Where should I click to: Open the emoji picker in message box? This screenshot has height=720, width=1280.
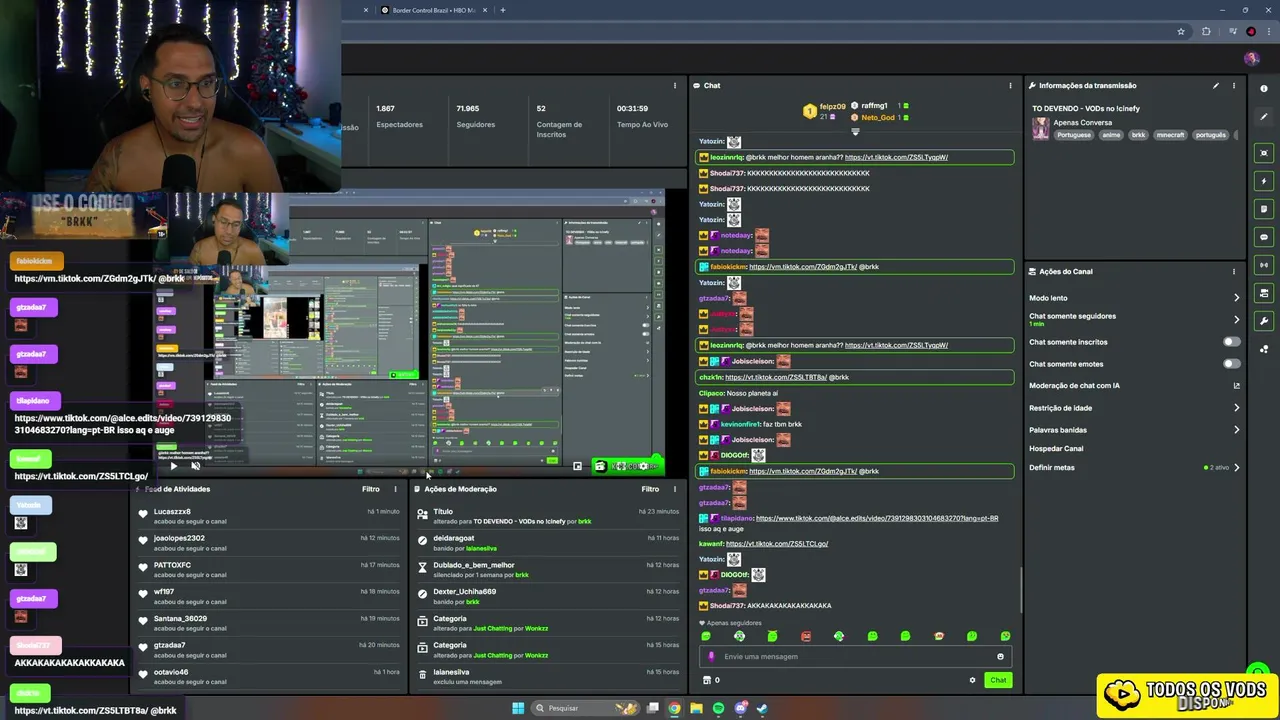(x=1000, y=657)
